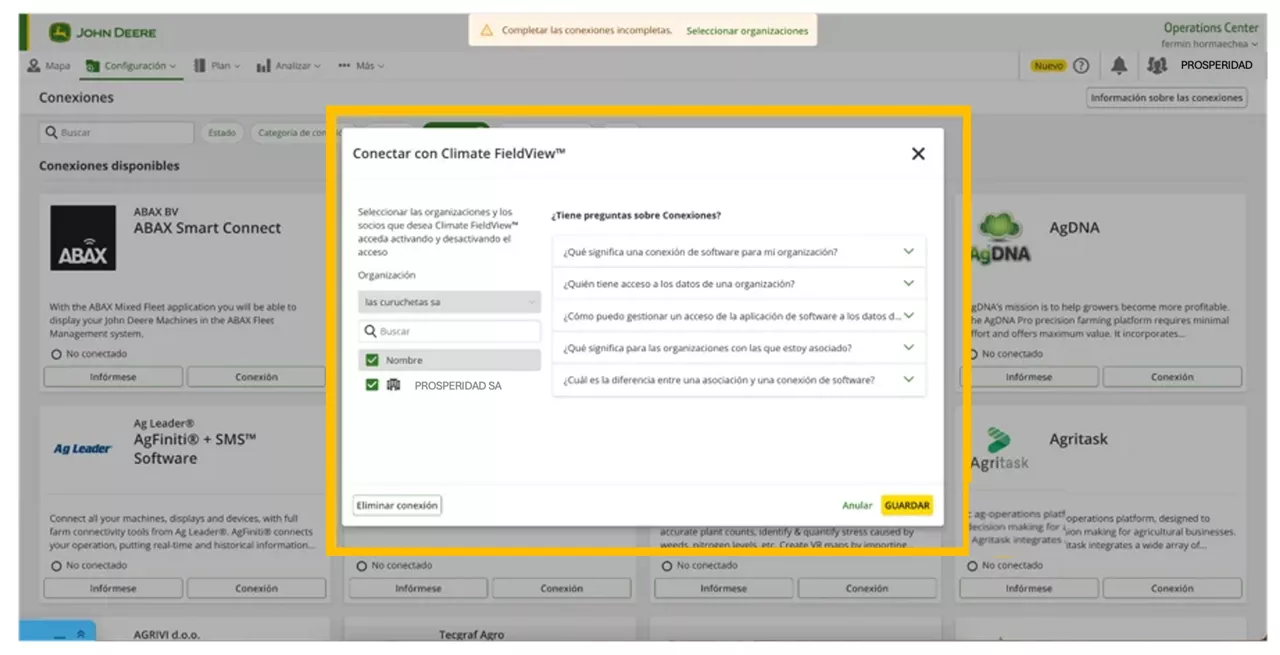Image resolution: width=1280 pixels, height=655 pixels.
Task: Click the Ag Leader logo
Action: tap(82, 449)
